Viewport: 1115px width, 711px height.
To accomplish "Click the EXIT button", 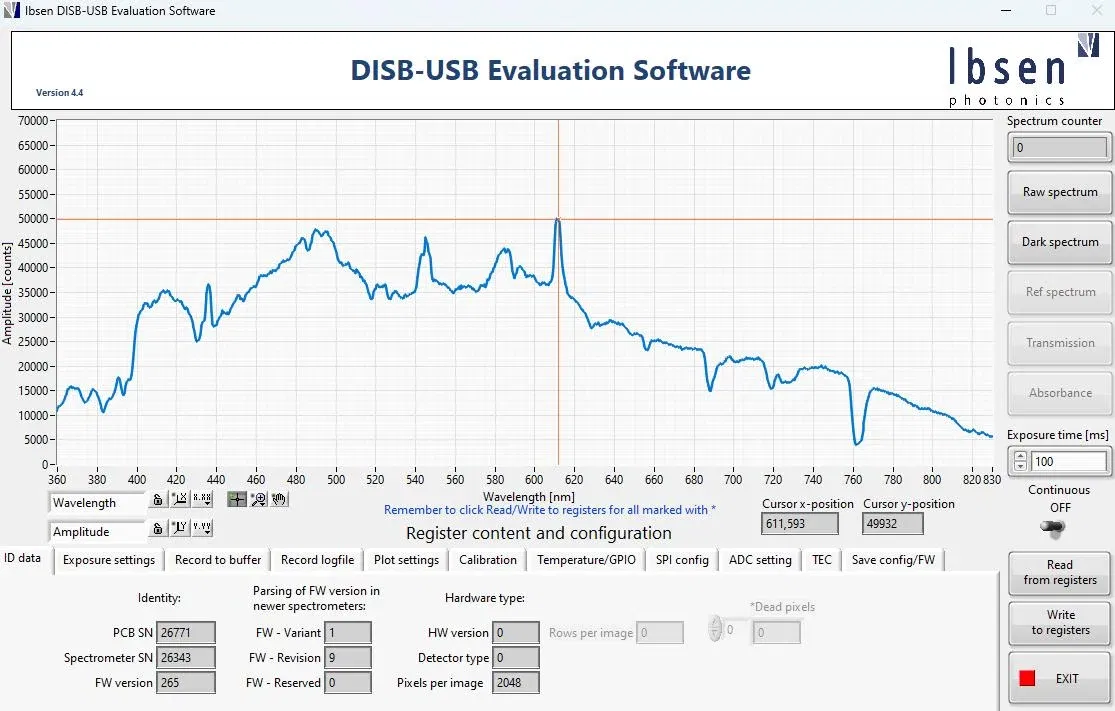I will pos(1059,677).
